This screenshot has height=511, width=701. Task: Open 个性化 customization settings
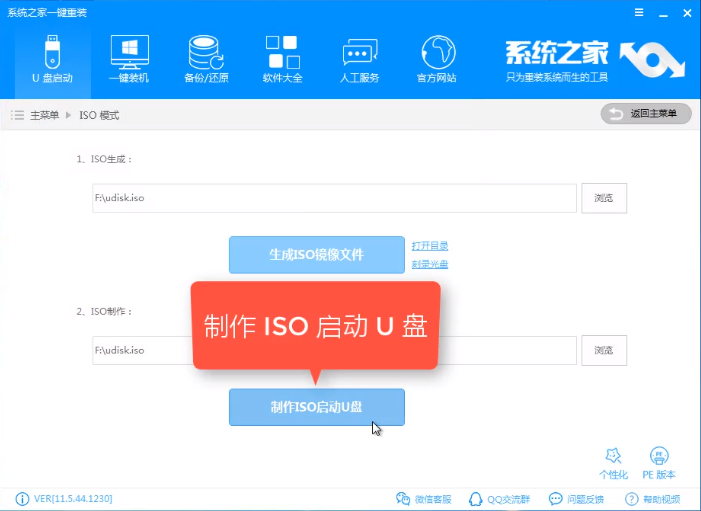click(614, 463)
